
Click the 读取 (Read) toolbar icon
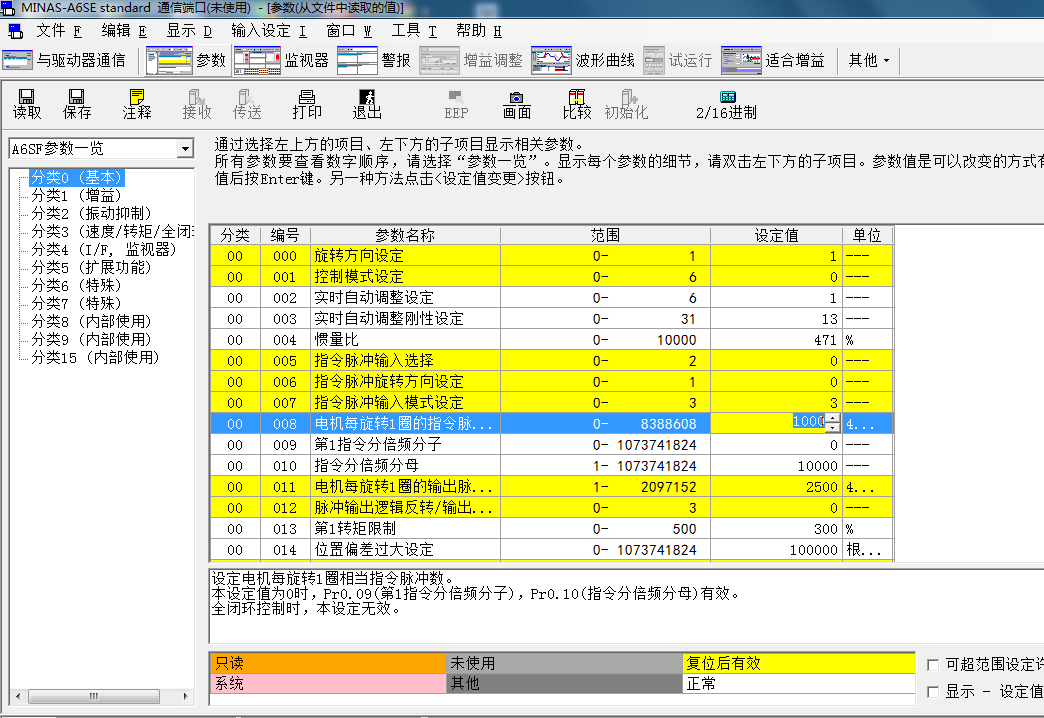pos(27,103)
